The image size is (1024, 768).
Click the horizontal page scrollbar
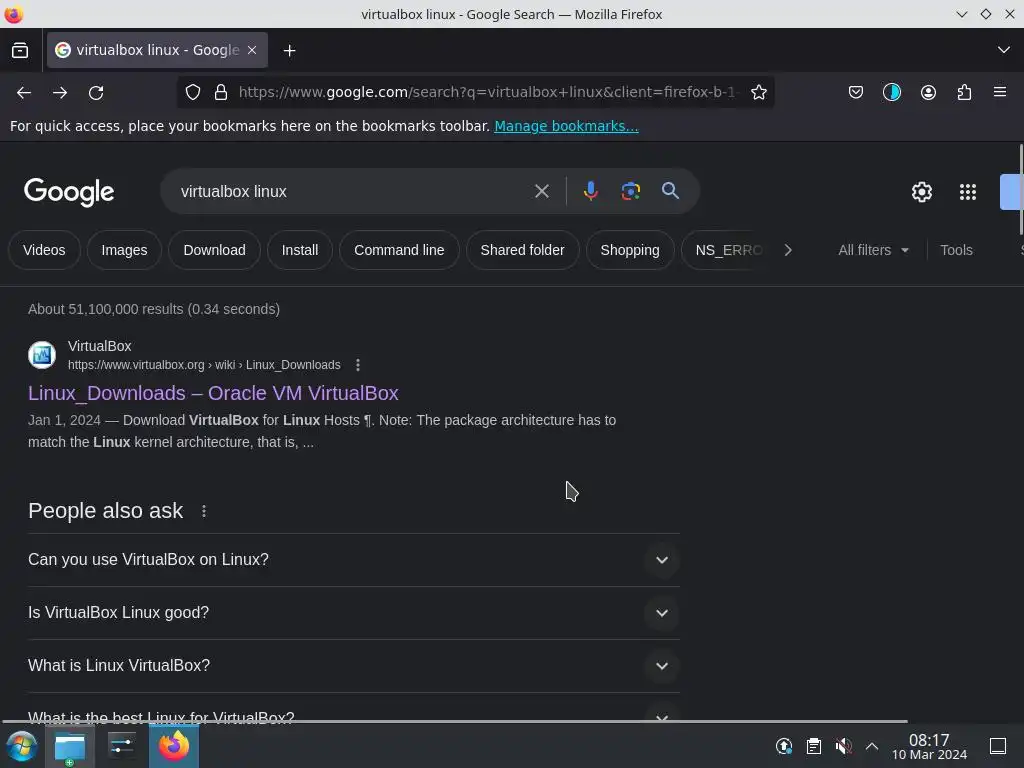(x=454, y=721)
